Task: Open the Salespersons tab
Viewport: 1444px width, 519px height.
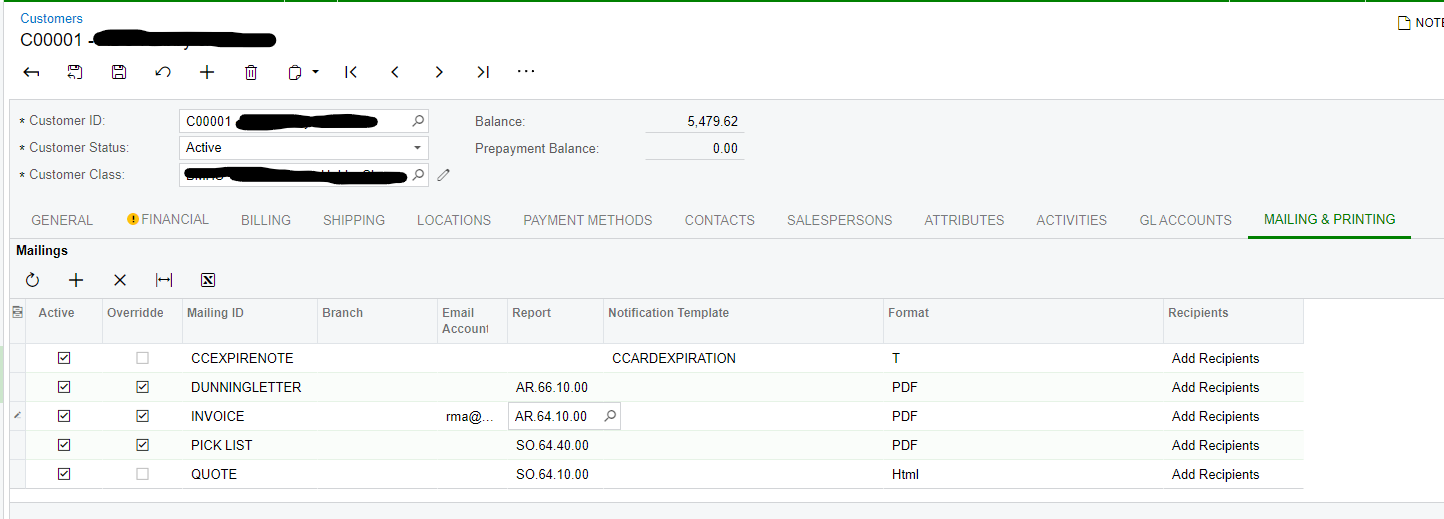Action: pos(840,220)
